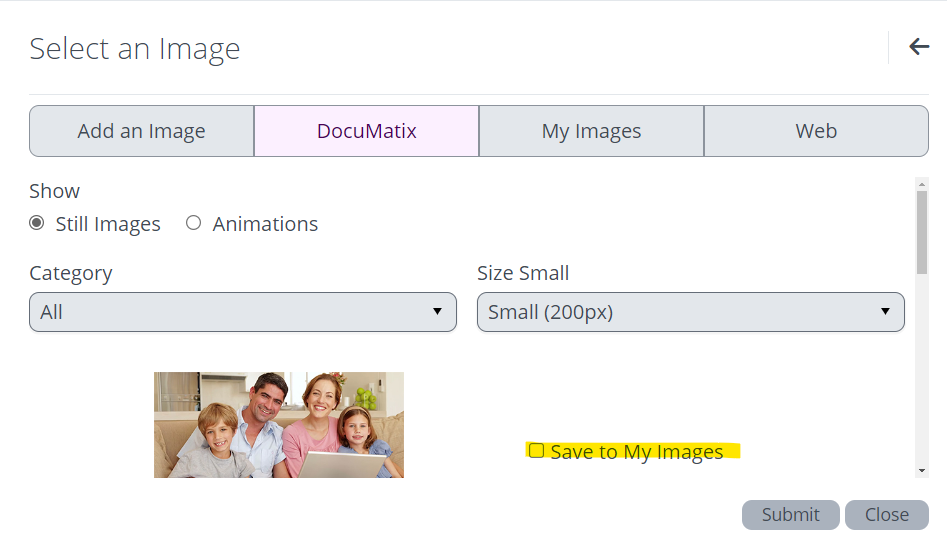
Task: Enable the Save to My Images checkbox
Action: [x=536, y=451]
